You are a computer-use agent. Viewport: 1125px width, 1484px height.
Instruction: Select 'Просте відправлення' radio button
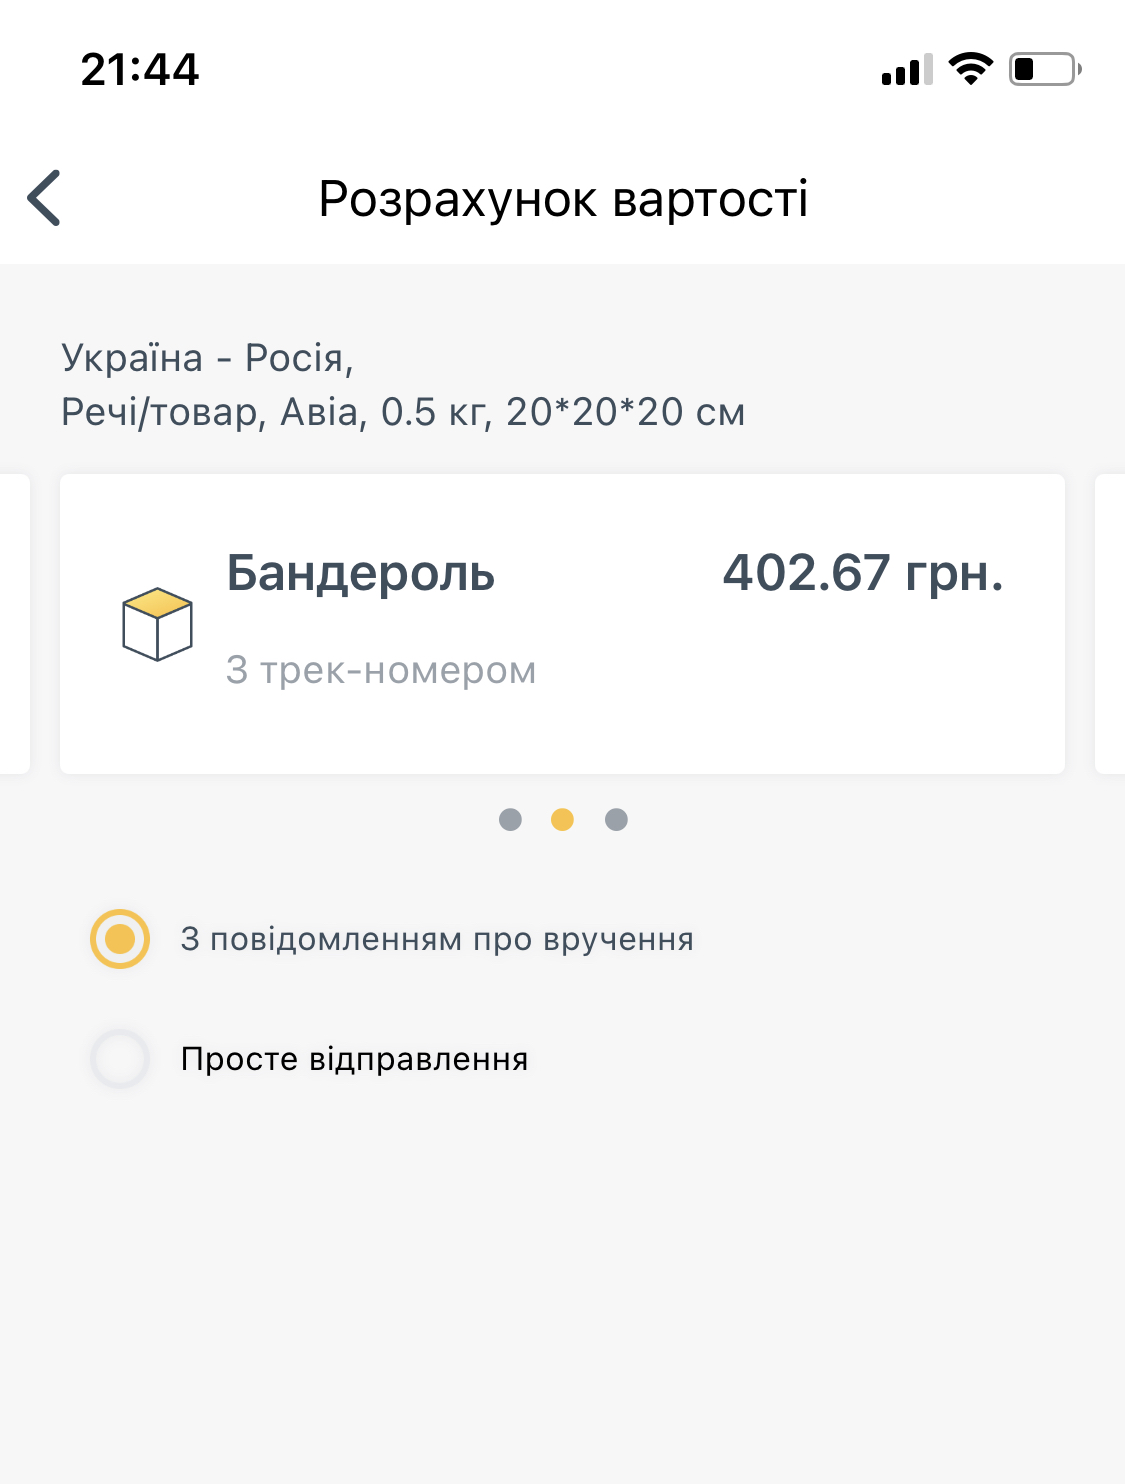pyautogui.click(x=120, y=1059)
